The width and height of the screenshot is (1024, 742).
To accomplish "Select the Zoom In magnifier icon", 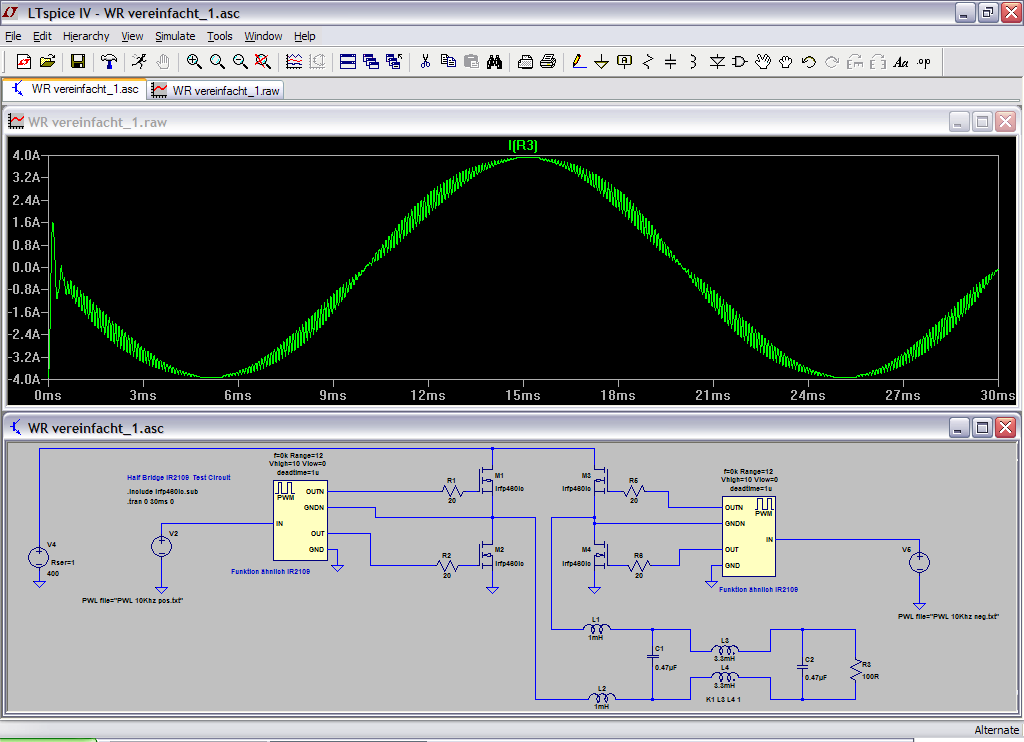I will tap(194, 61).
